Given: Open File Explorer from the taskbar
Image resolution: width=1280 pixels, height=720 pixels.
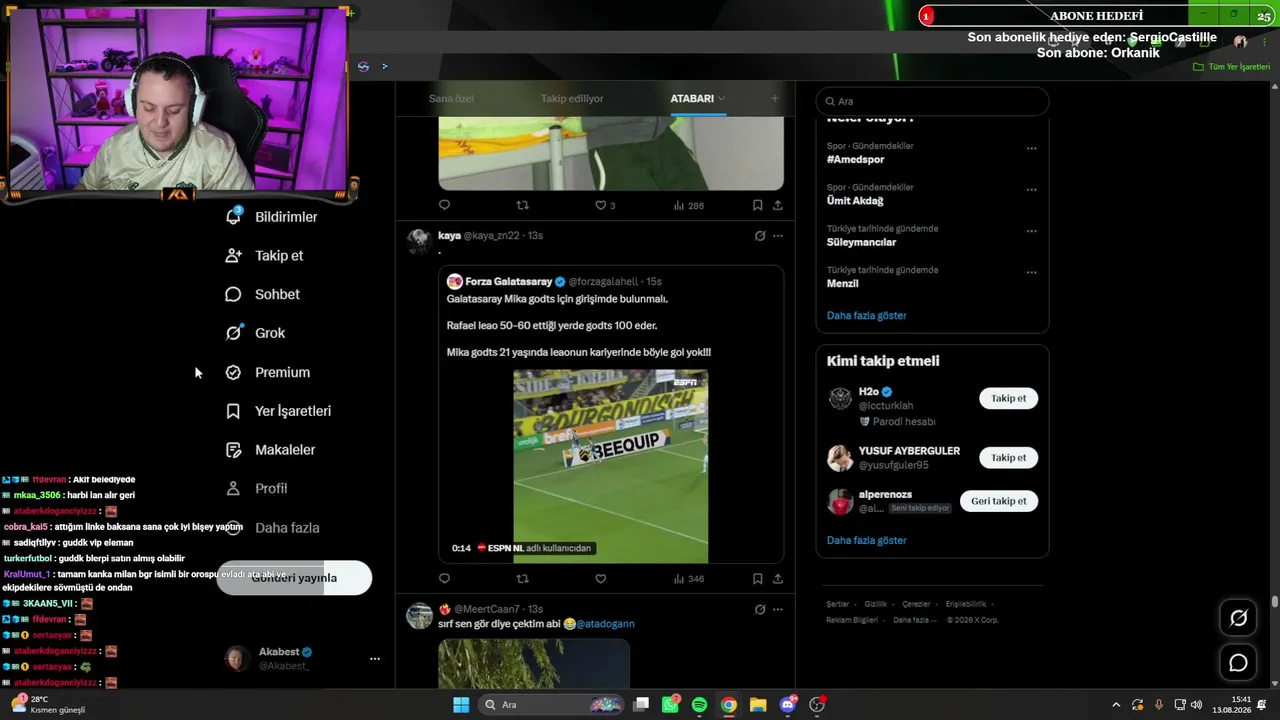Looking at the screenshot, I should 758,705.
